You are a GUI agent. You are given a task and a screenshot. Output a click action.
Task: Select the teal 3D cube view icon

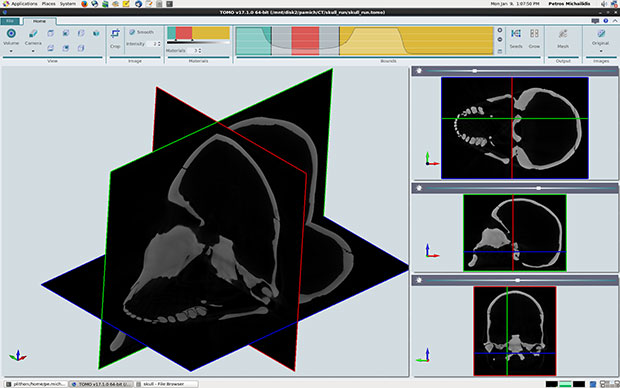click(96, 33)
